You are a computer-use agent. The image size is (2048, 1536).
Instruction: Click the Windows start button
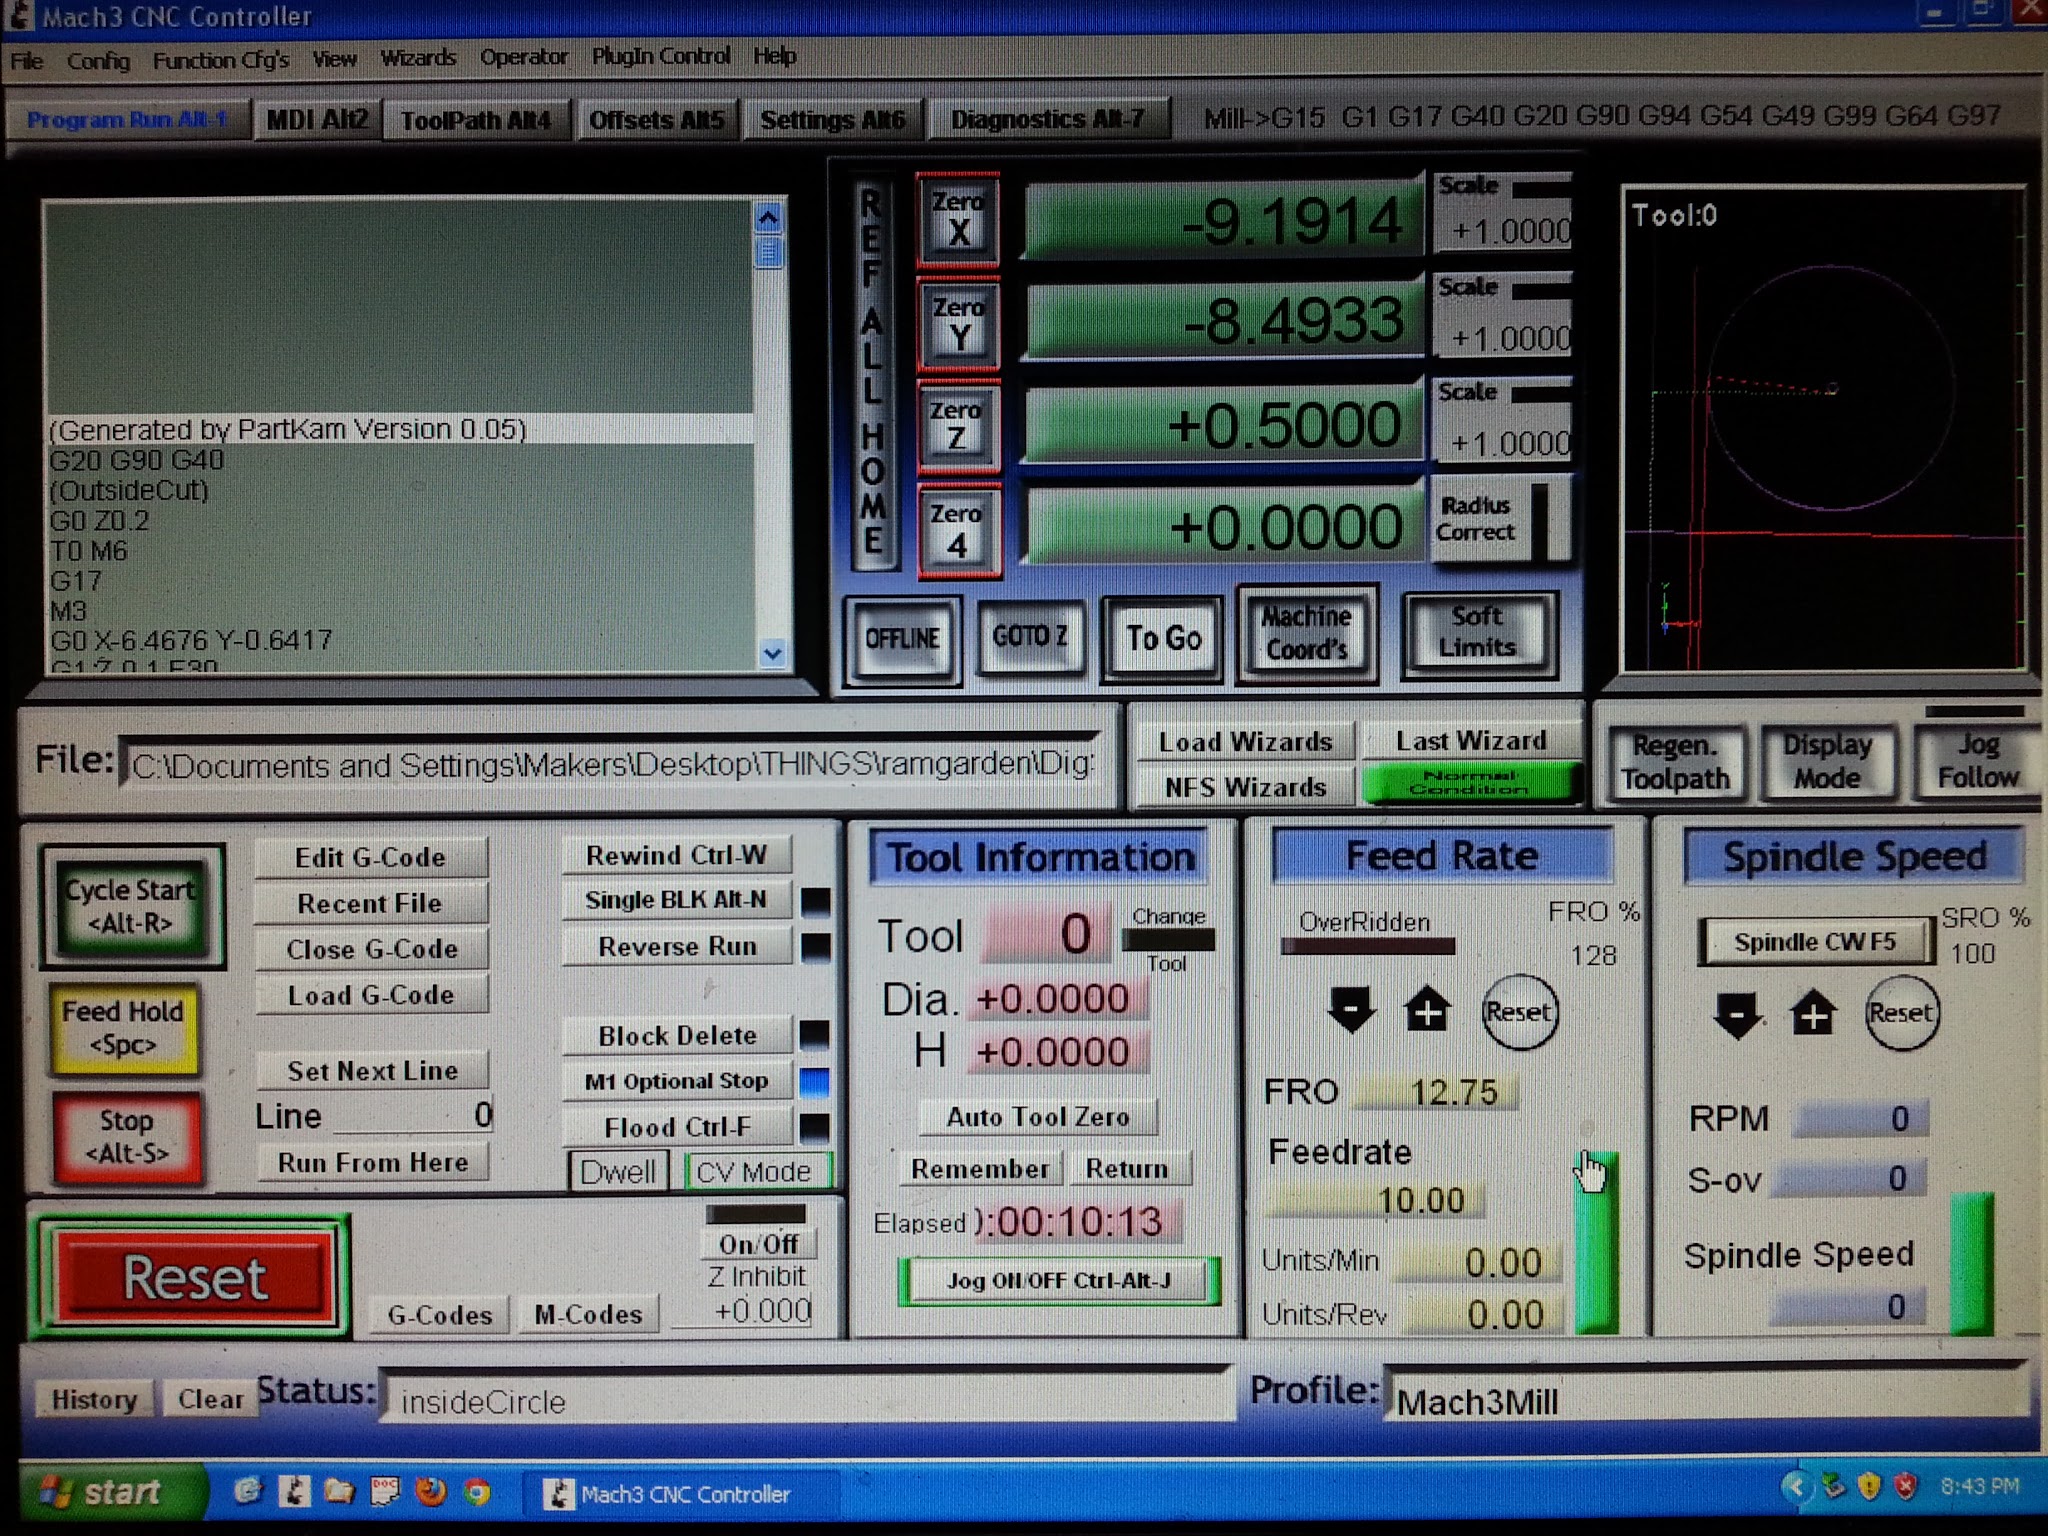coord(105,1492)
